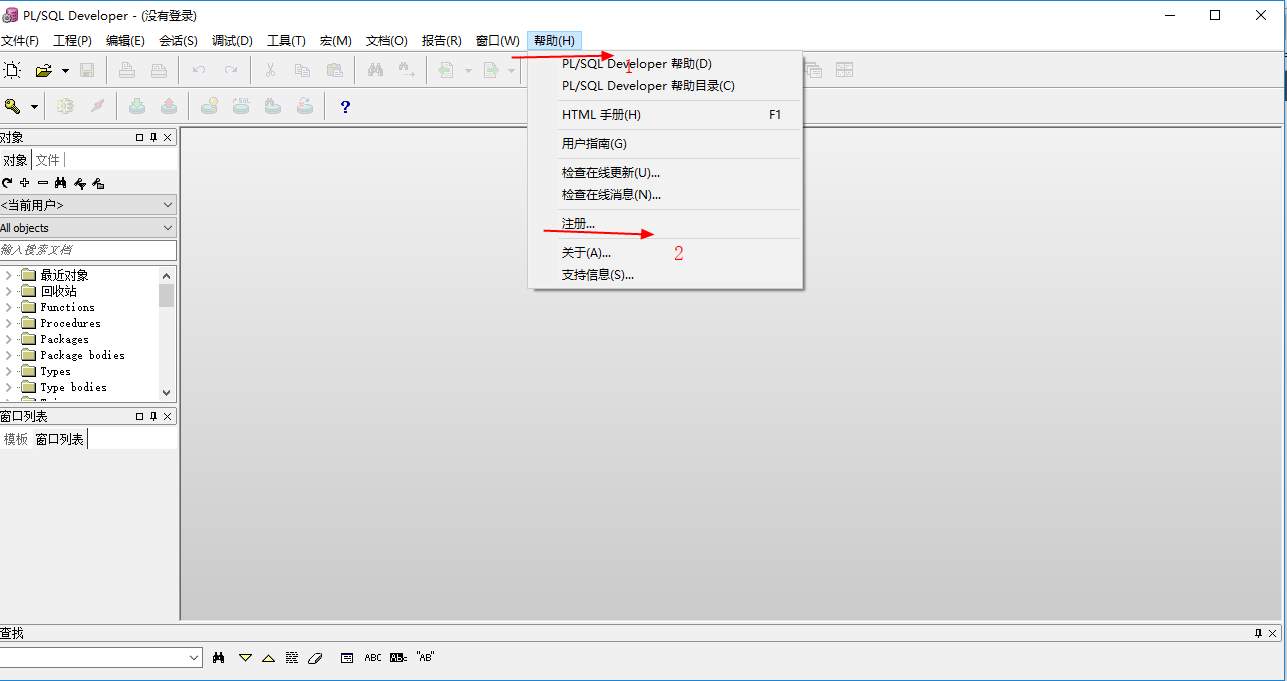Toggle the pin on the 窗口列表 panel
The height and width of the screenshot is (681, 1287).
point(153,416)
